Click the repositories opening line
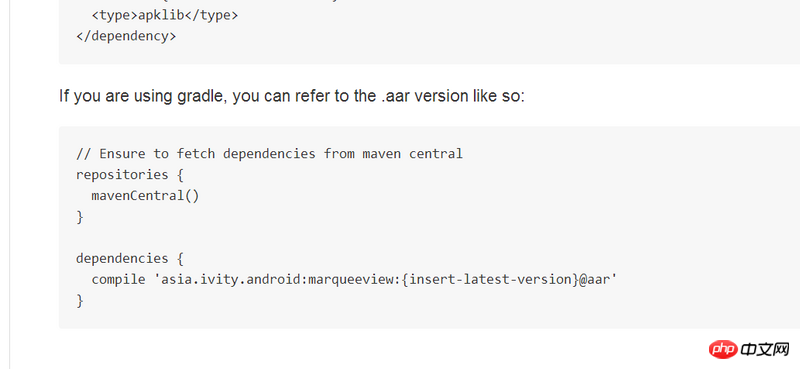800x369 pixels. pyautogui.click(x=130, y=175)
